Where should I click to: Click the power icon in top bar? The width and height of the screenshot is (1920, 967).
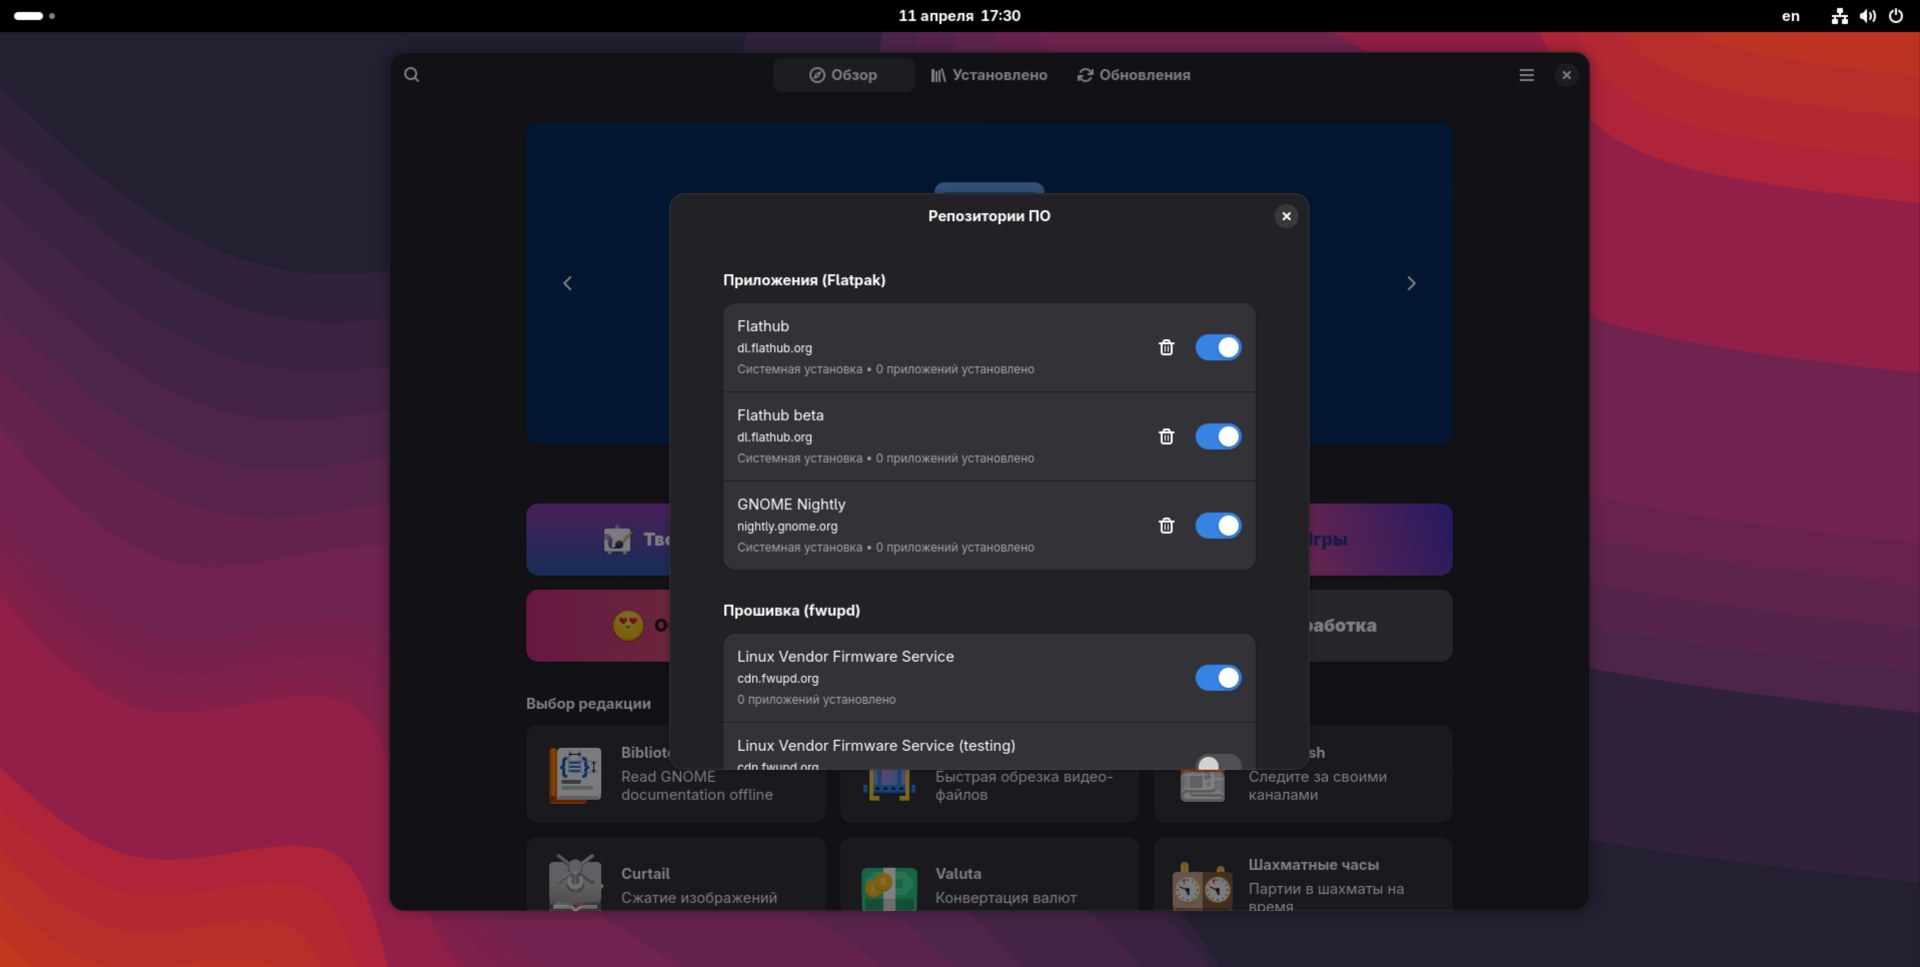click(x=1896, y=16)
